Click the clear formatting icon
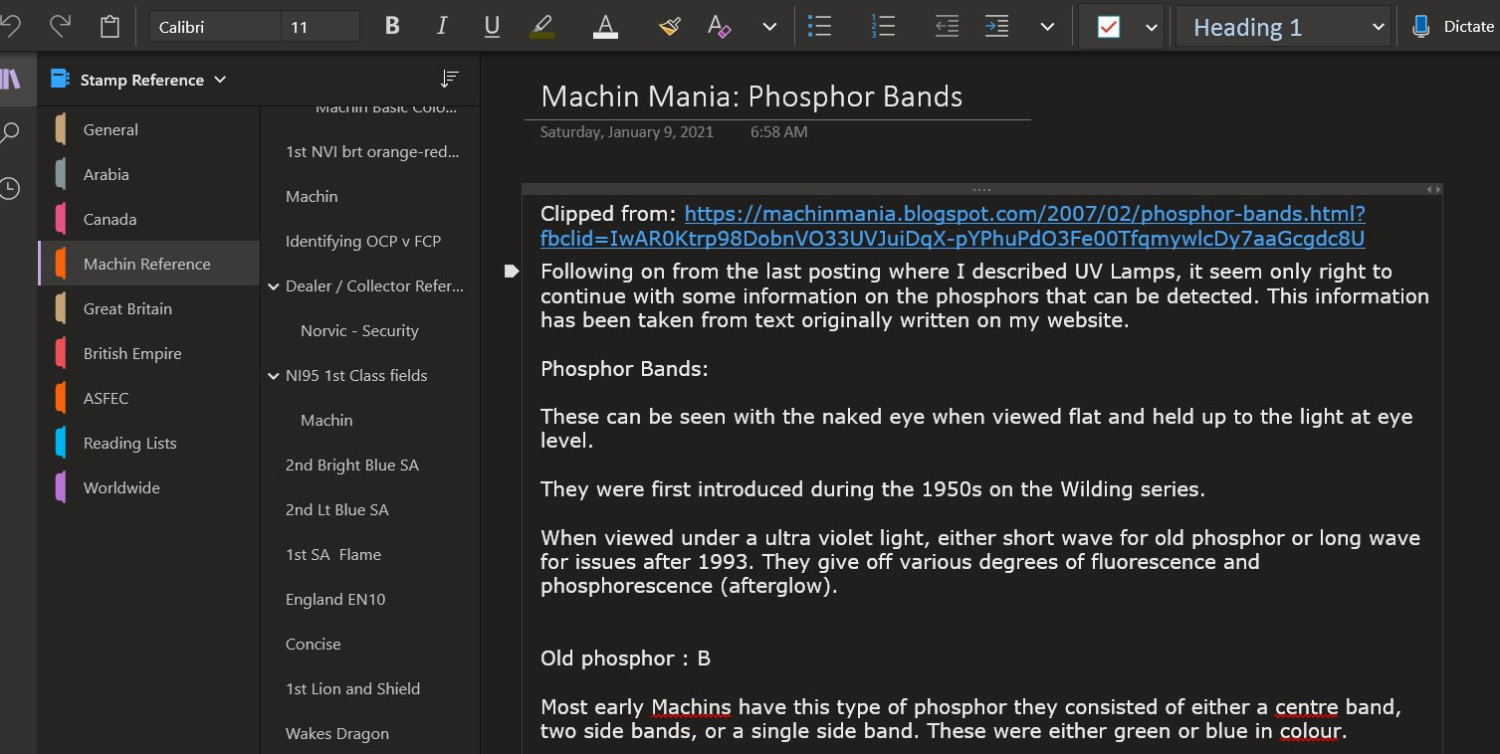The height and width of the screenshot is (754, 1500). point(719,27)
